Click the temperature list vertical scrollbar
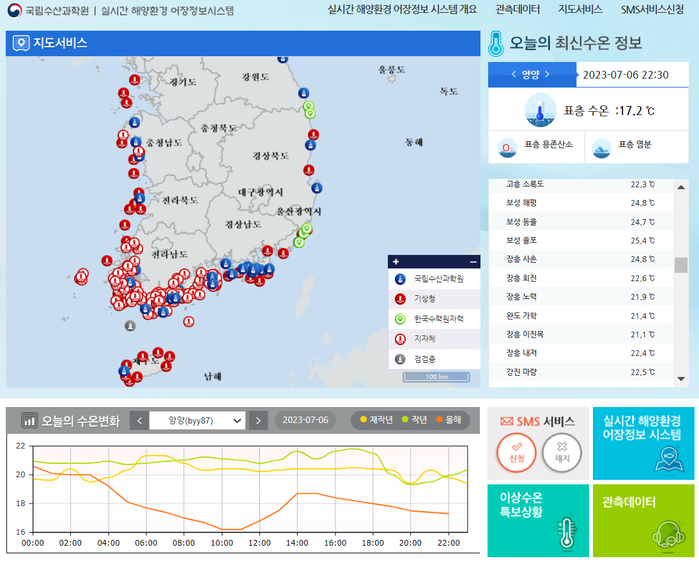 (680, 280)
